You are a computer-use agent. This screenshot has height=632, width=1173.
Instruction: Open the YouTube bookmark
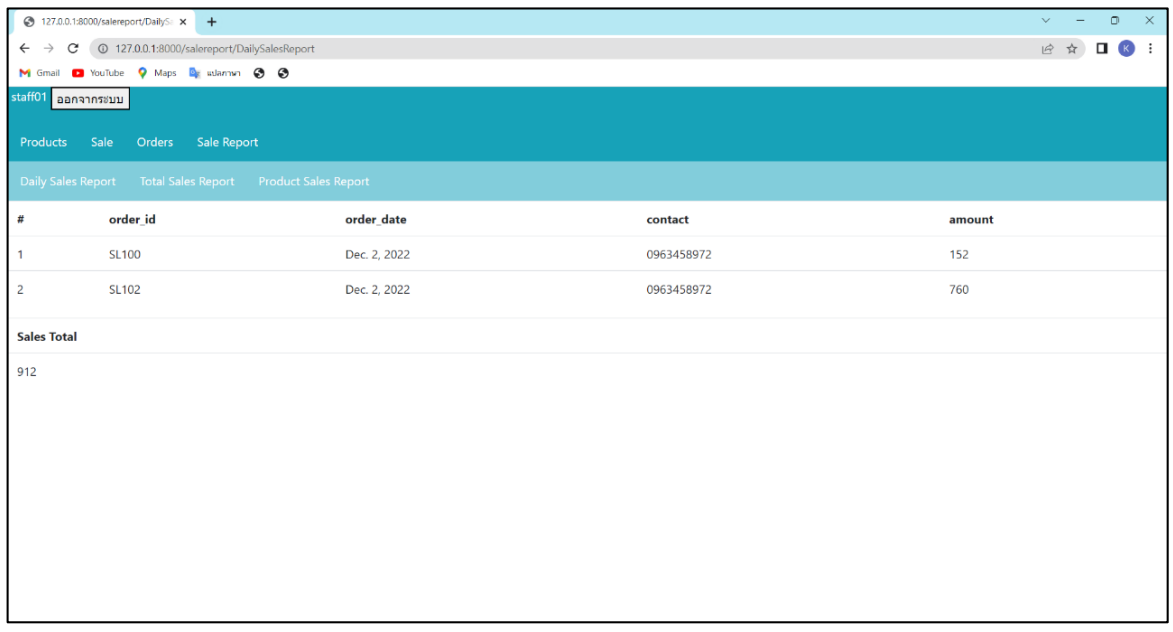pyautogui.click(x=98, y=72)
